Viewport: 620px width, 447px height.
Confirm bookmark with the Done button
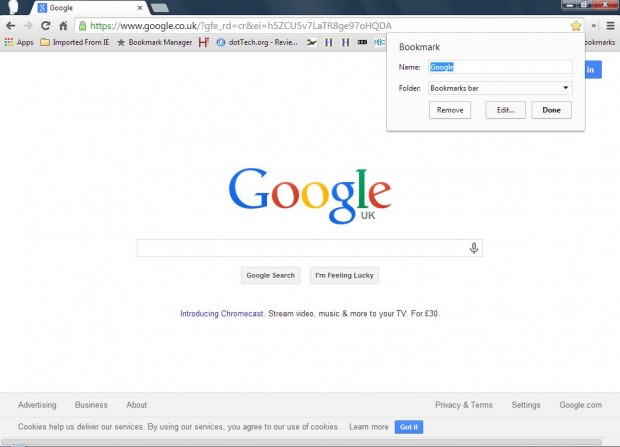click(x=551, y=110)
